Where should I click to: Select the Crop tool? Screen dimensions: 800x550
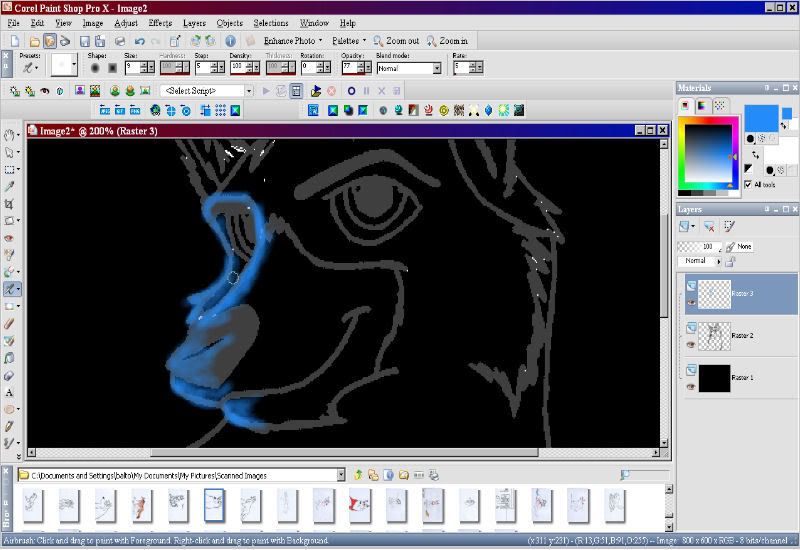pyautogui.click(x=9, y=204)
